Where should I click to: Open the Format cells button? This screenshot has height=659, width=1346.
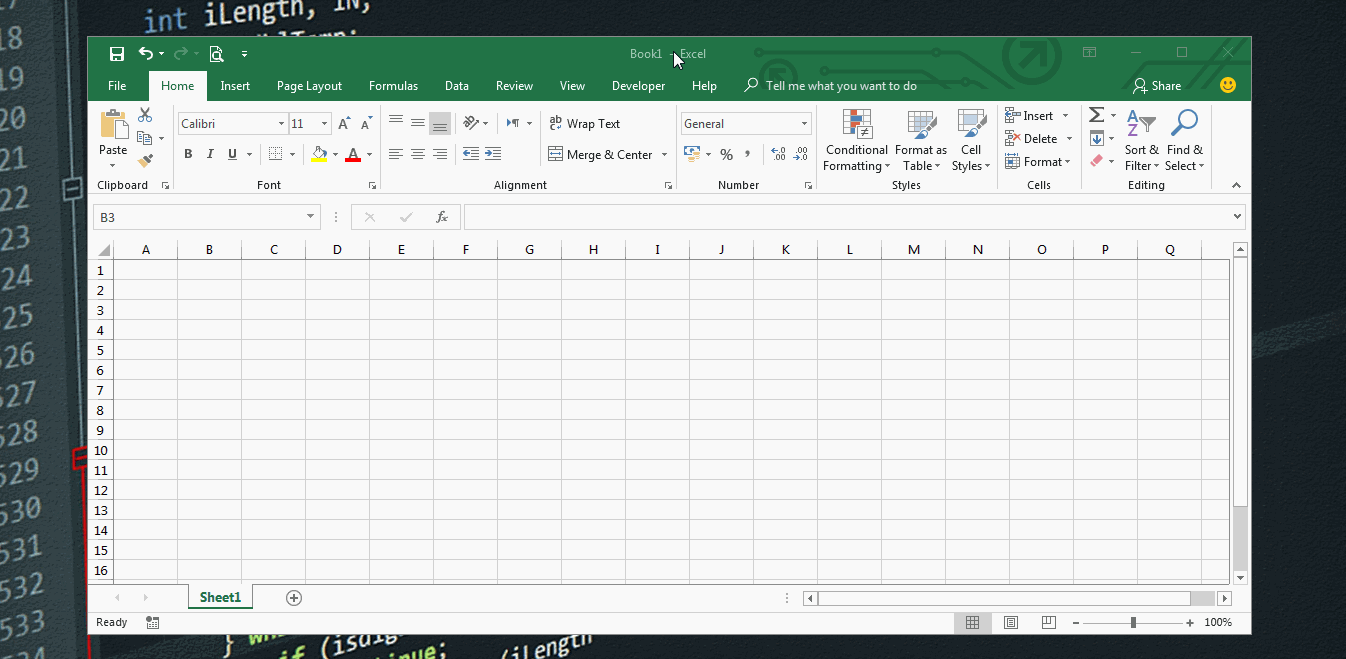coord(1038,162)
